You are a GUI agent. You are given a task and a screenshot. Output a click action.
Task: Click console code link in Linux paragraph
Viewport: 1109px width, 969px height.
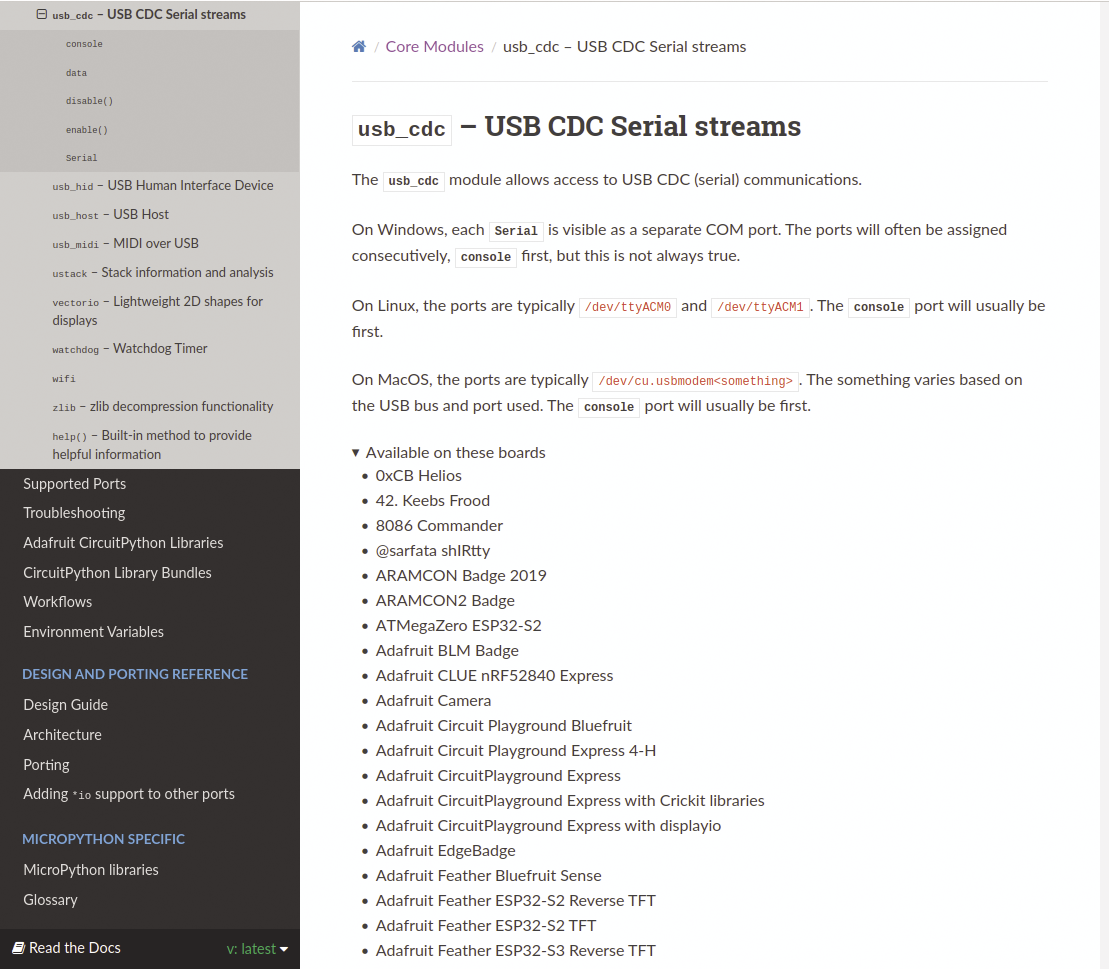(x=878, y=307)
